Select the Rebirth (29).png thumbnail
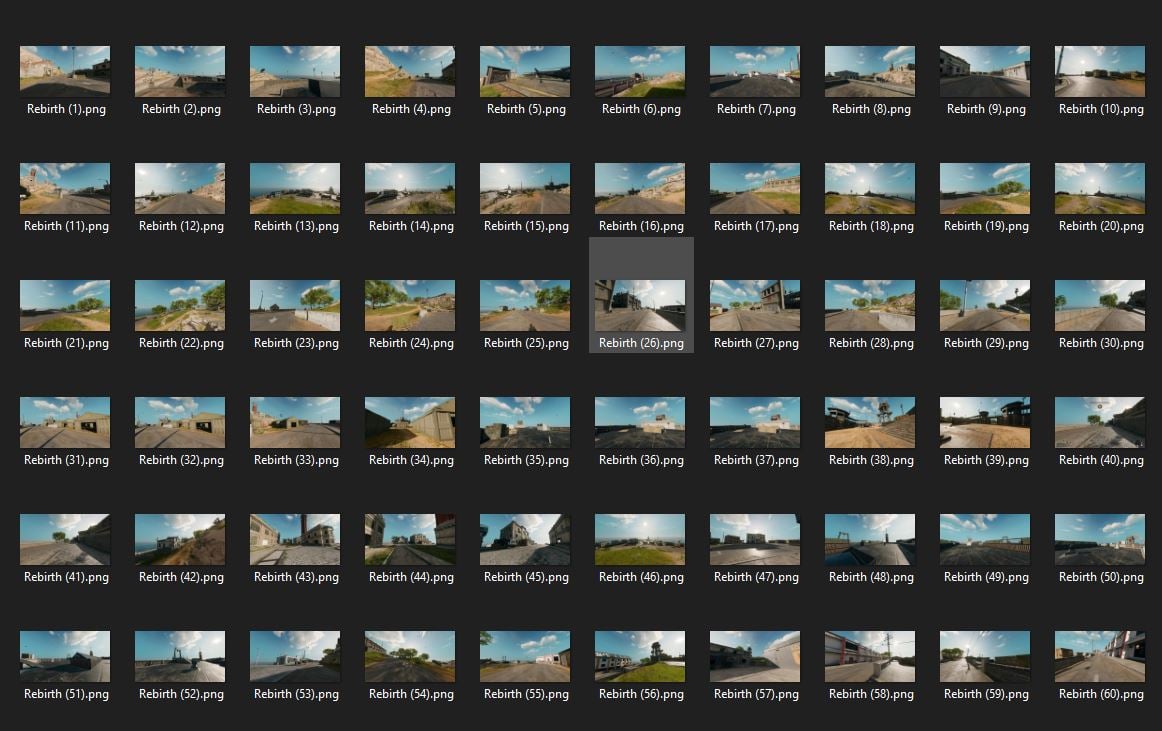The width and height of the screenshot is (1162, 731). pos(985,305)
